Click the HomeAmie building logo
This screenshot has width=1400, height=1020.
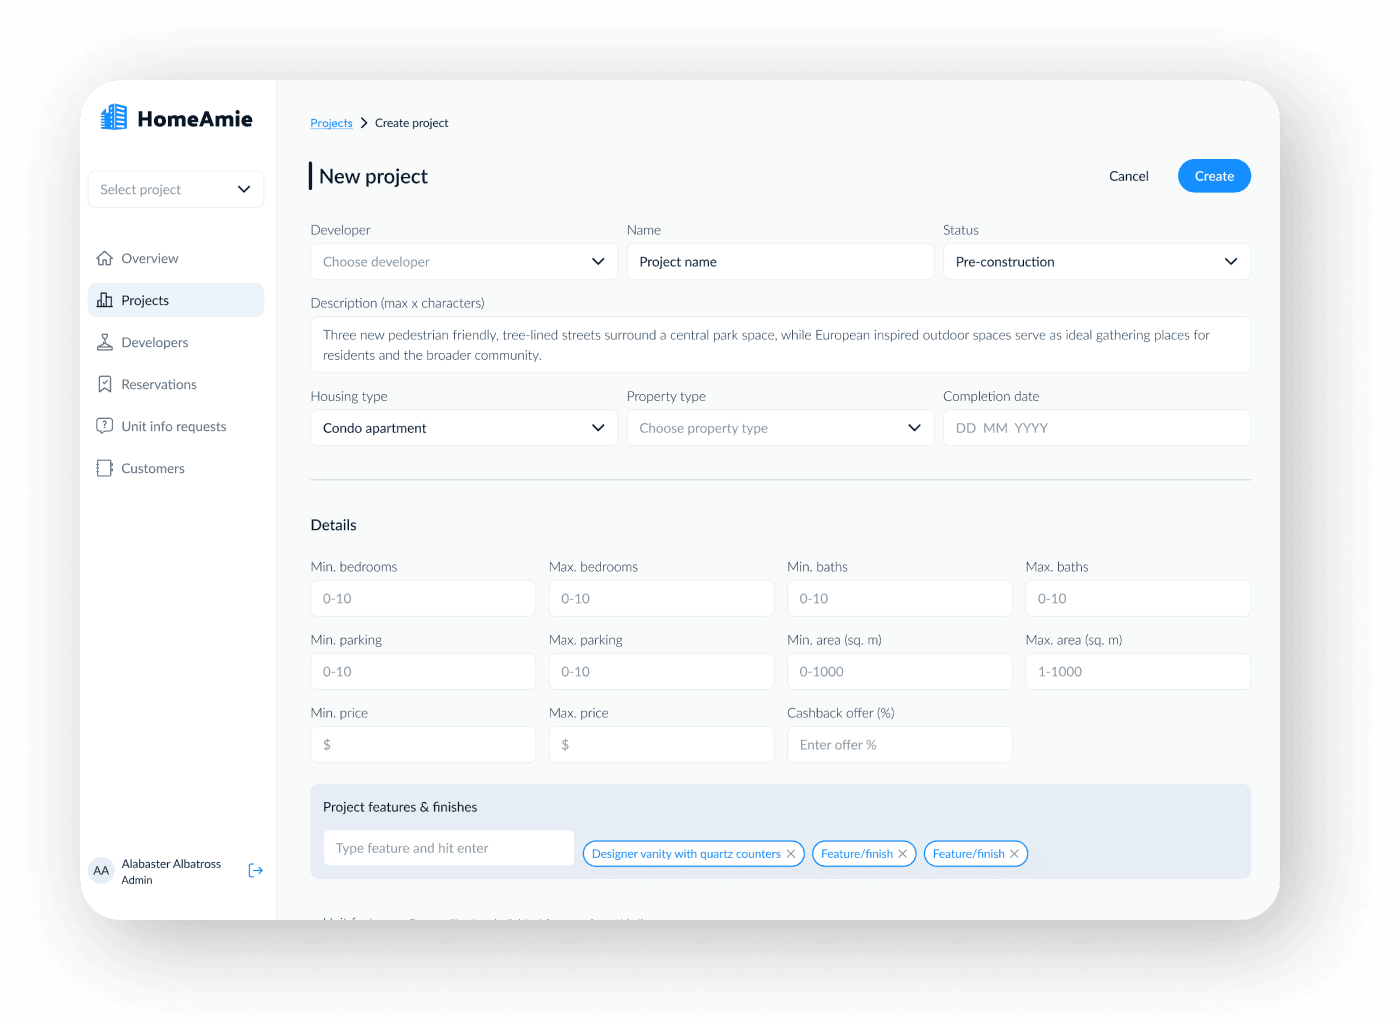coord(113,117)
